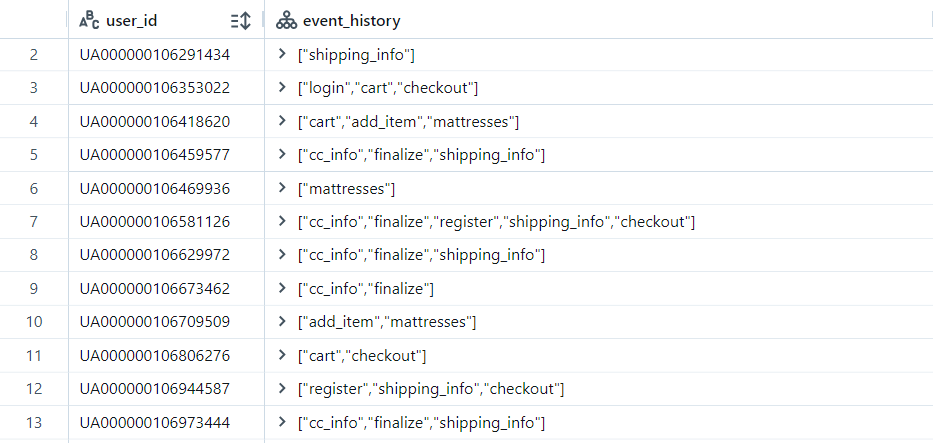Expand the add_item, mattresses array in row 10
This screenshot has width=933, height=443.
click(x=282, y=322)
